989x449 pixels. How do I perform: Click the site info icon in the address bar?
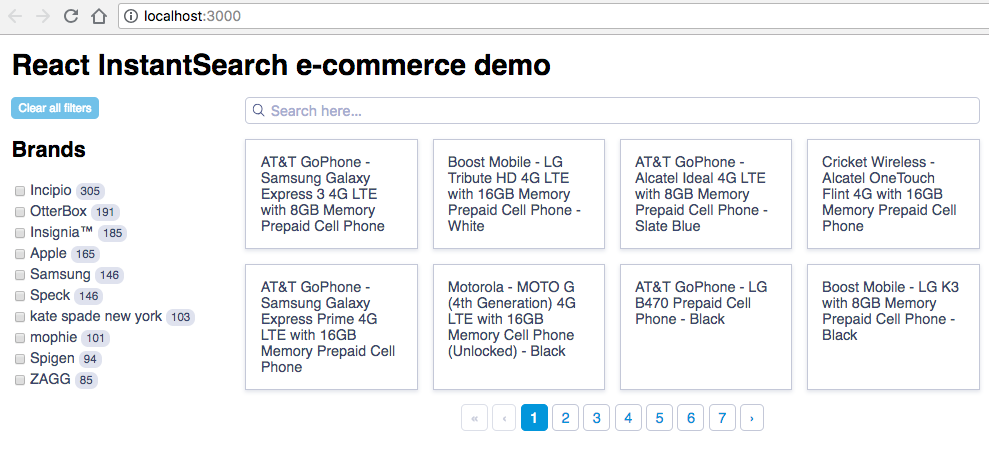click(132, 16)
